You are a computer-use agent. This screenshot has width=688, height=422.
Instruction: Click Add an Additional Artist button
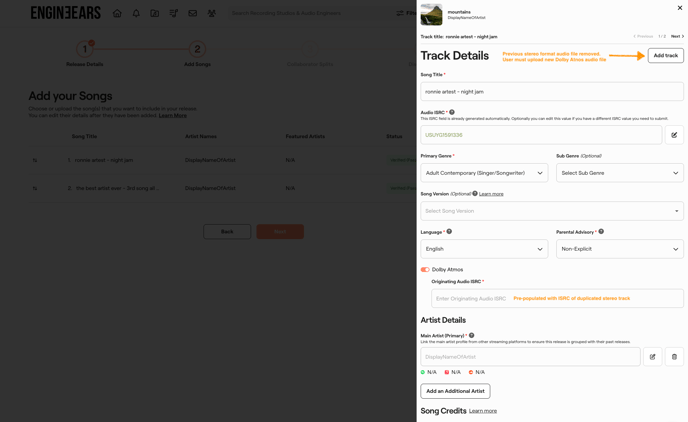click(x=455, y=391)
